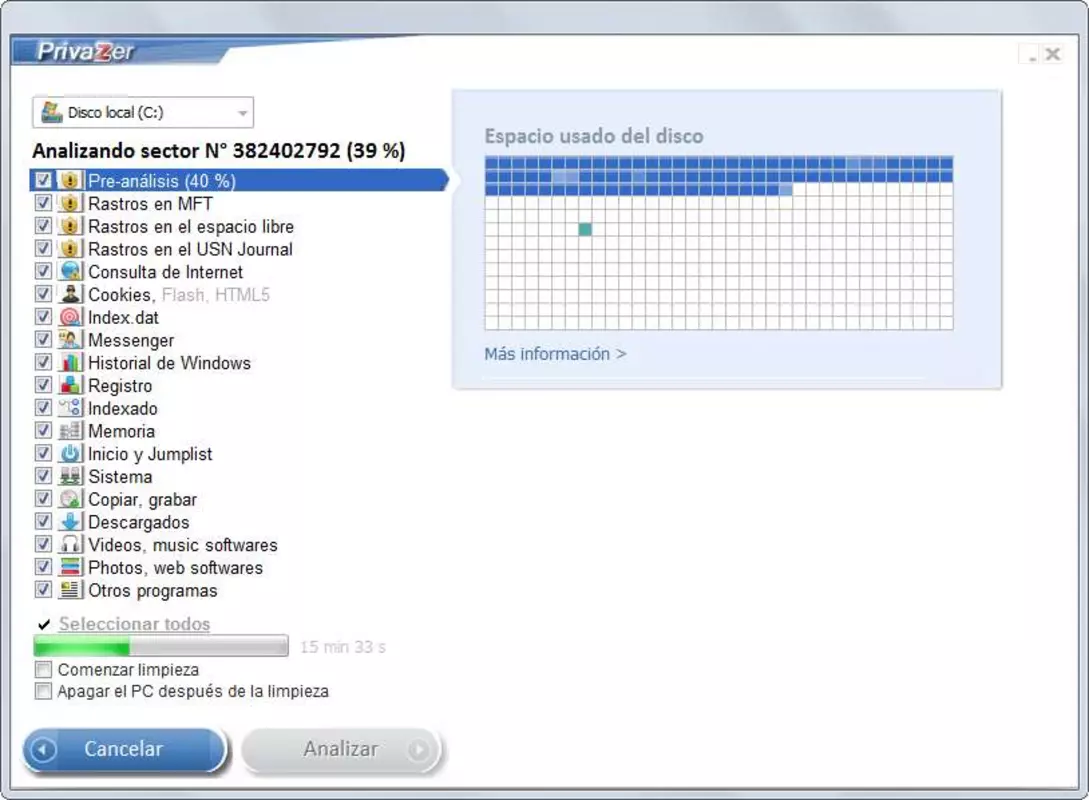Open the Más información link
Viewport: 1089px width, 800px height.
555,354
